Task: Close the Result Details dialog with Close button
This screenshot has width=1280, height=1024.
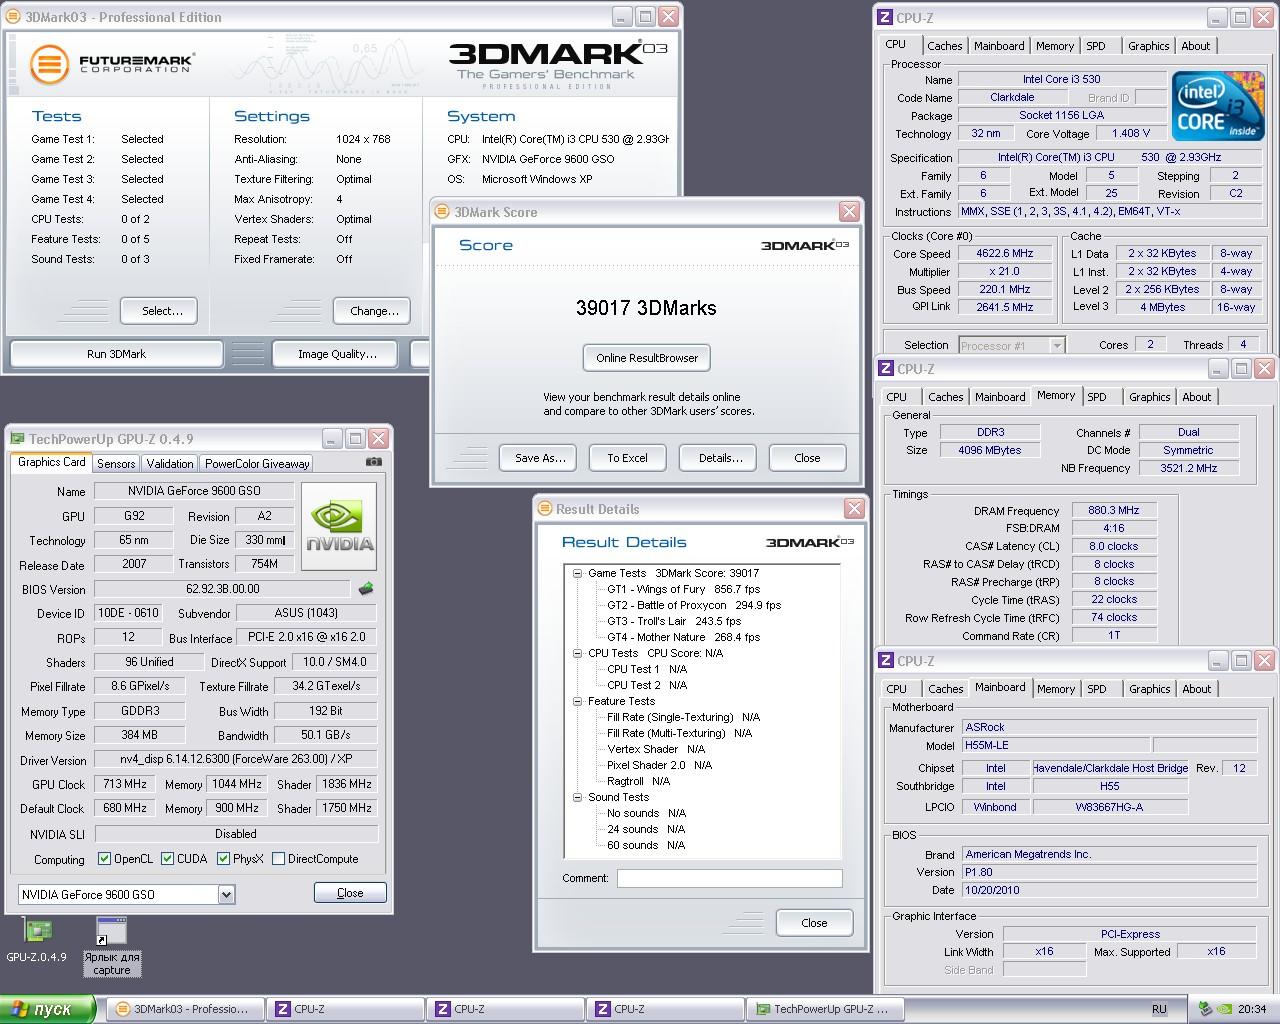Action: pos(814,923)
